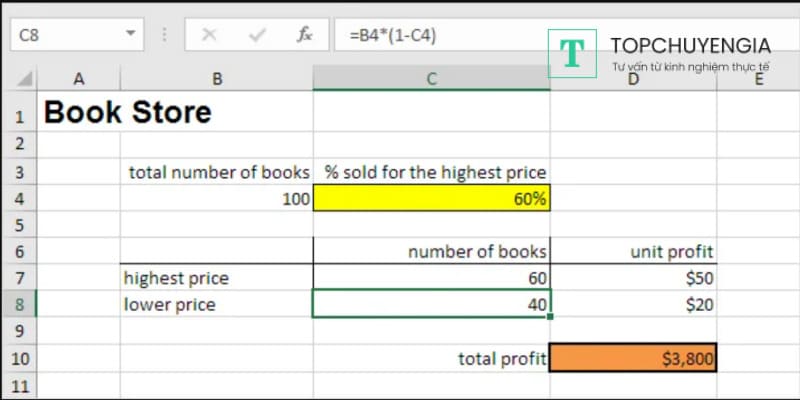Select the cell containing 100 books
800x400 pixels.
pos(216,199)
